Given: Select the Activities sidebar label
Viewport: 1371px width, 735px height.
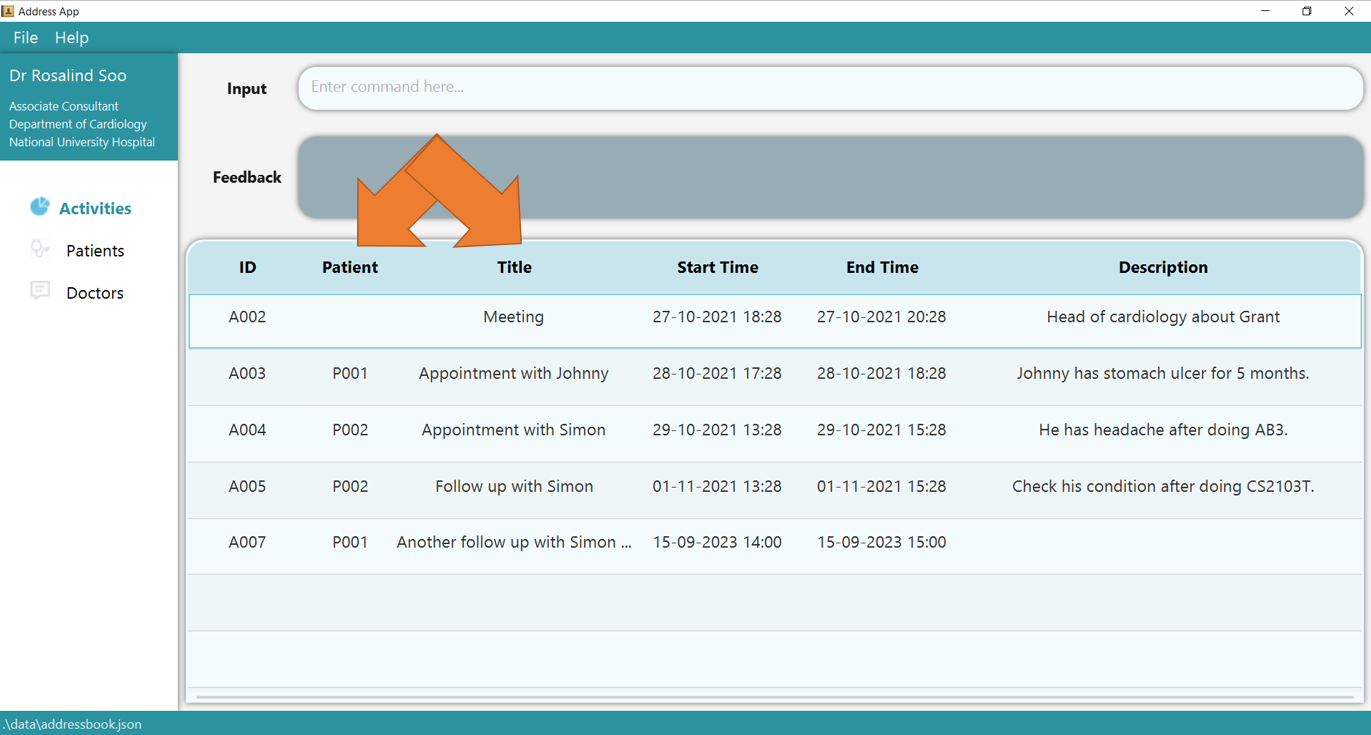Looking at the screenshot, I should [95, 209].
